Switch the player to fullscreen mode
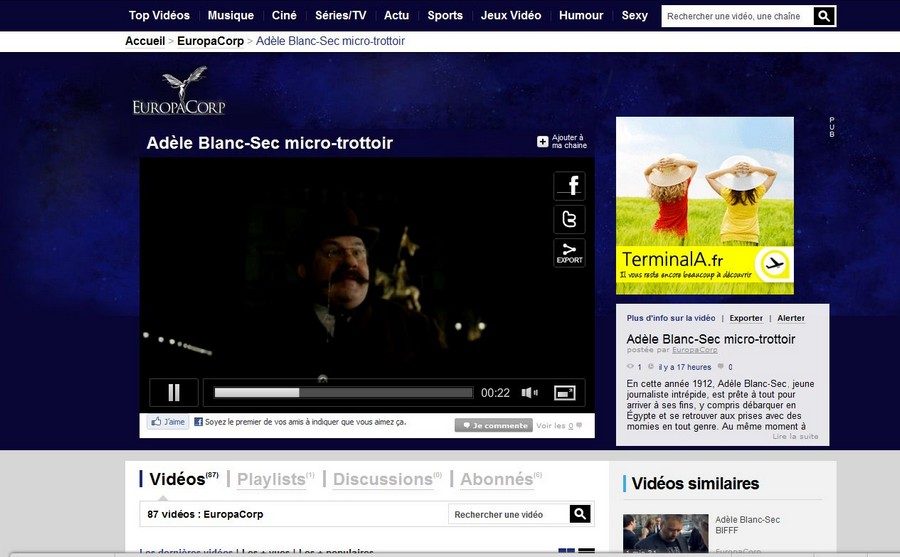 click(x=564, y=393)
